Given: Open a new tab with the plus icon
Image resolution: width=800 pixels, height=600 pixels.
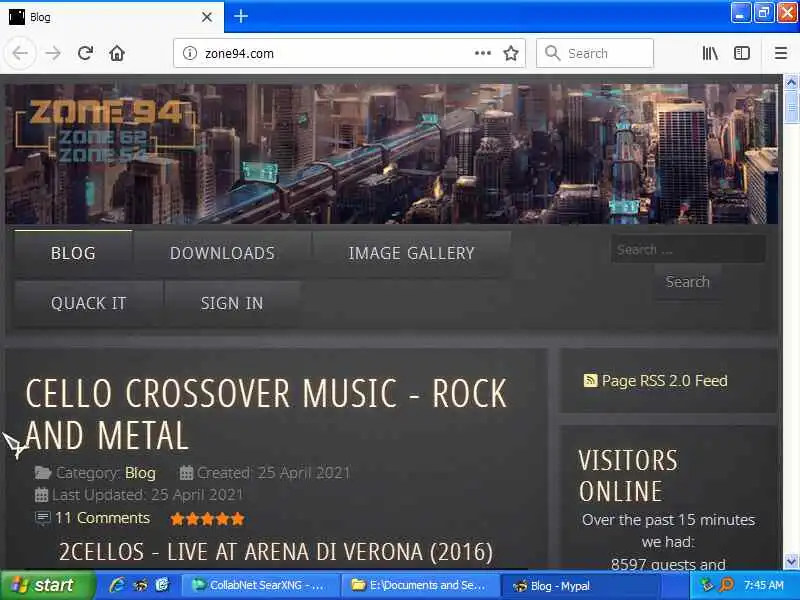Looking at the screenshot, I should [241, 17].
